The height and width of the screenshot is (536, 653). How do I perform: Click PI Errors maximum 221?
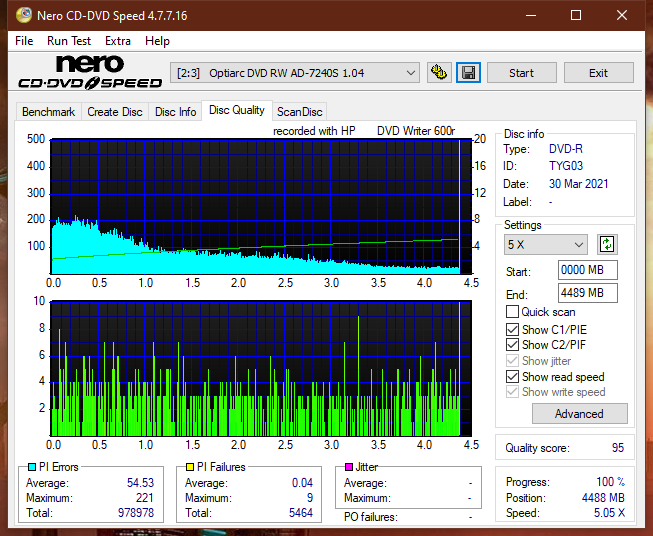pos(145,498)
